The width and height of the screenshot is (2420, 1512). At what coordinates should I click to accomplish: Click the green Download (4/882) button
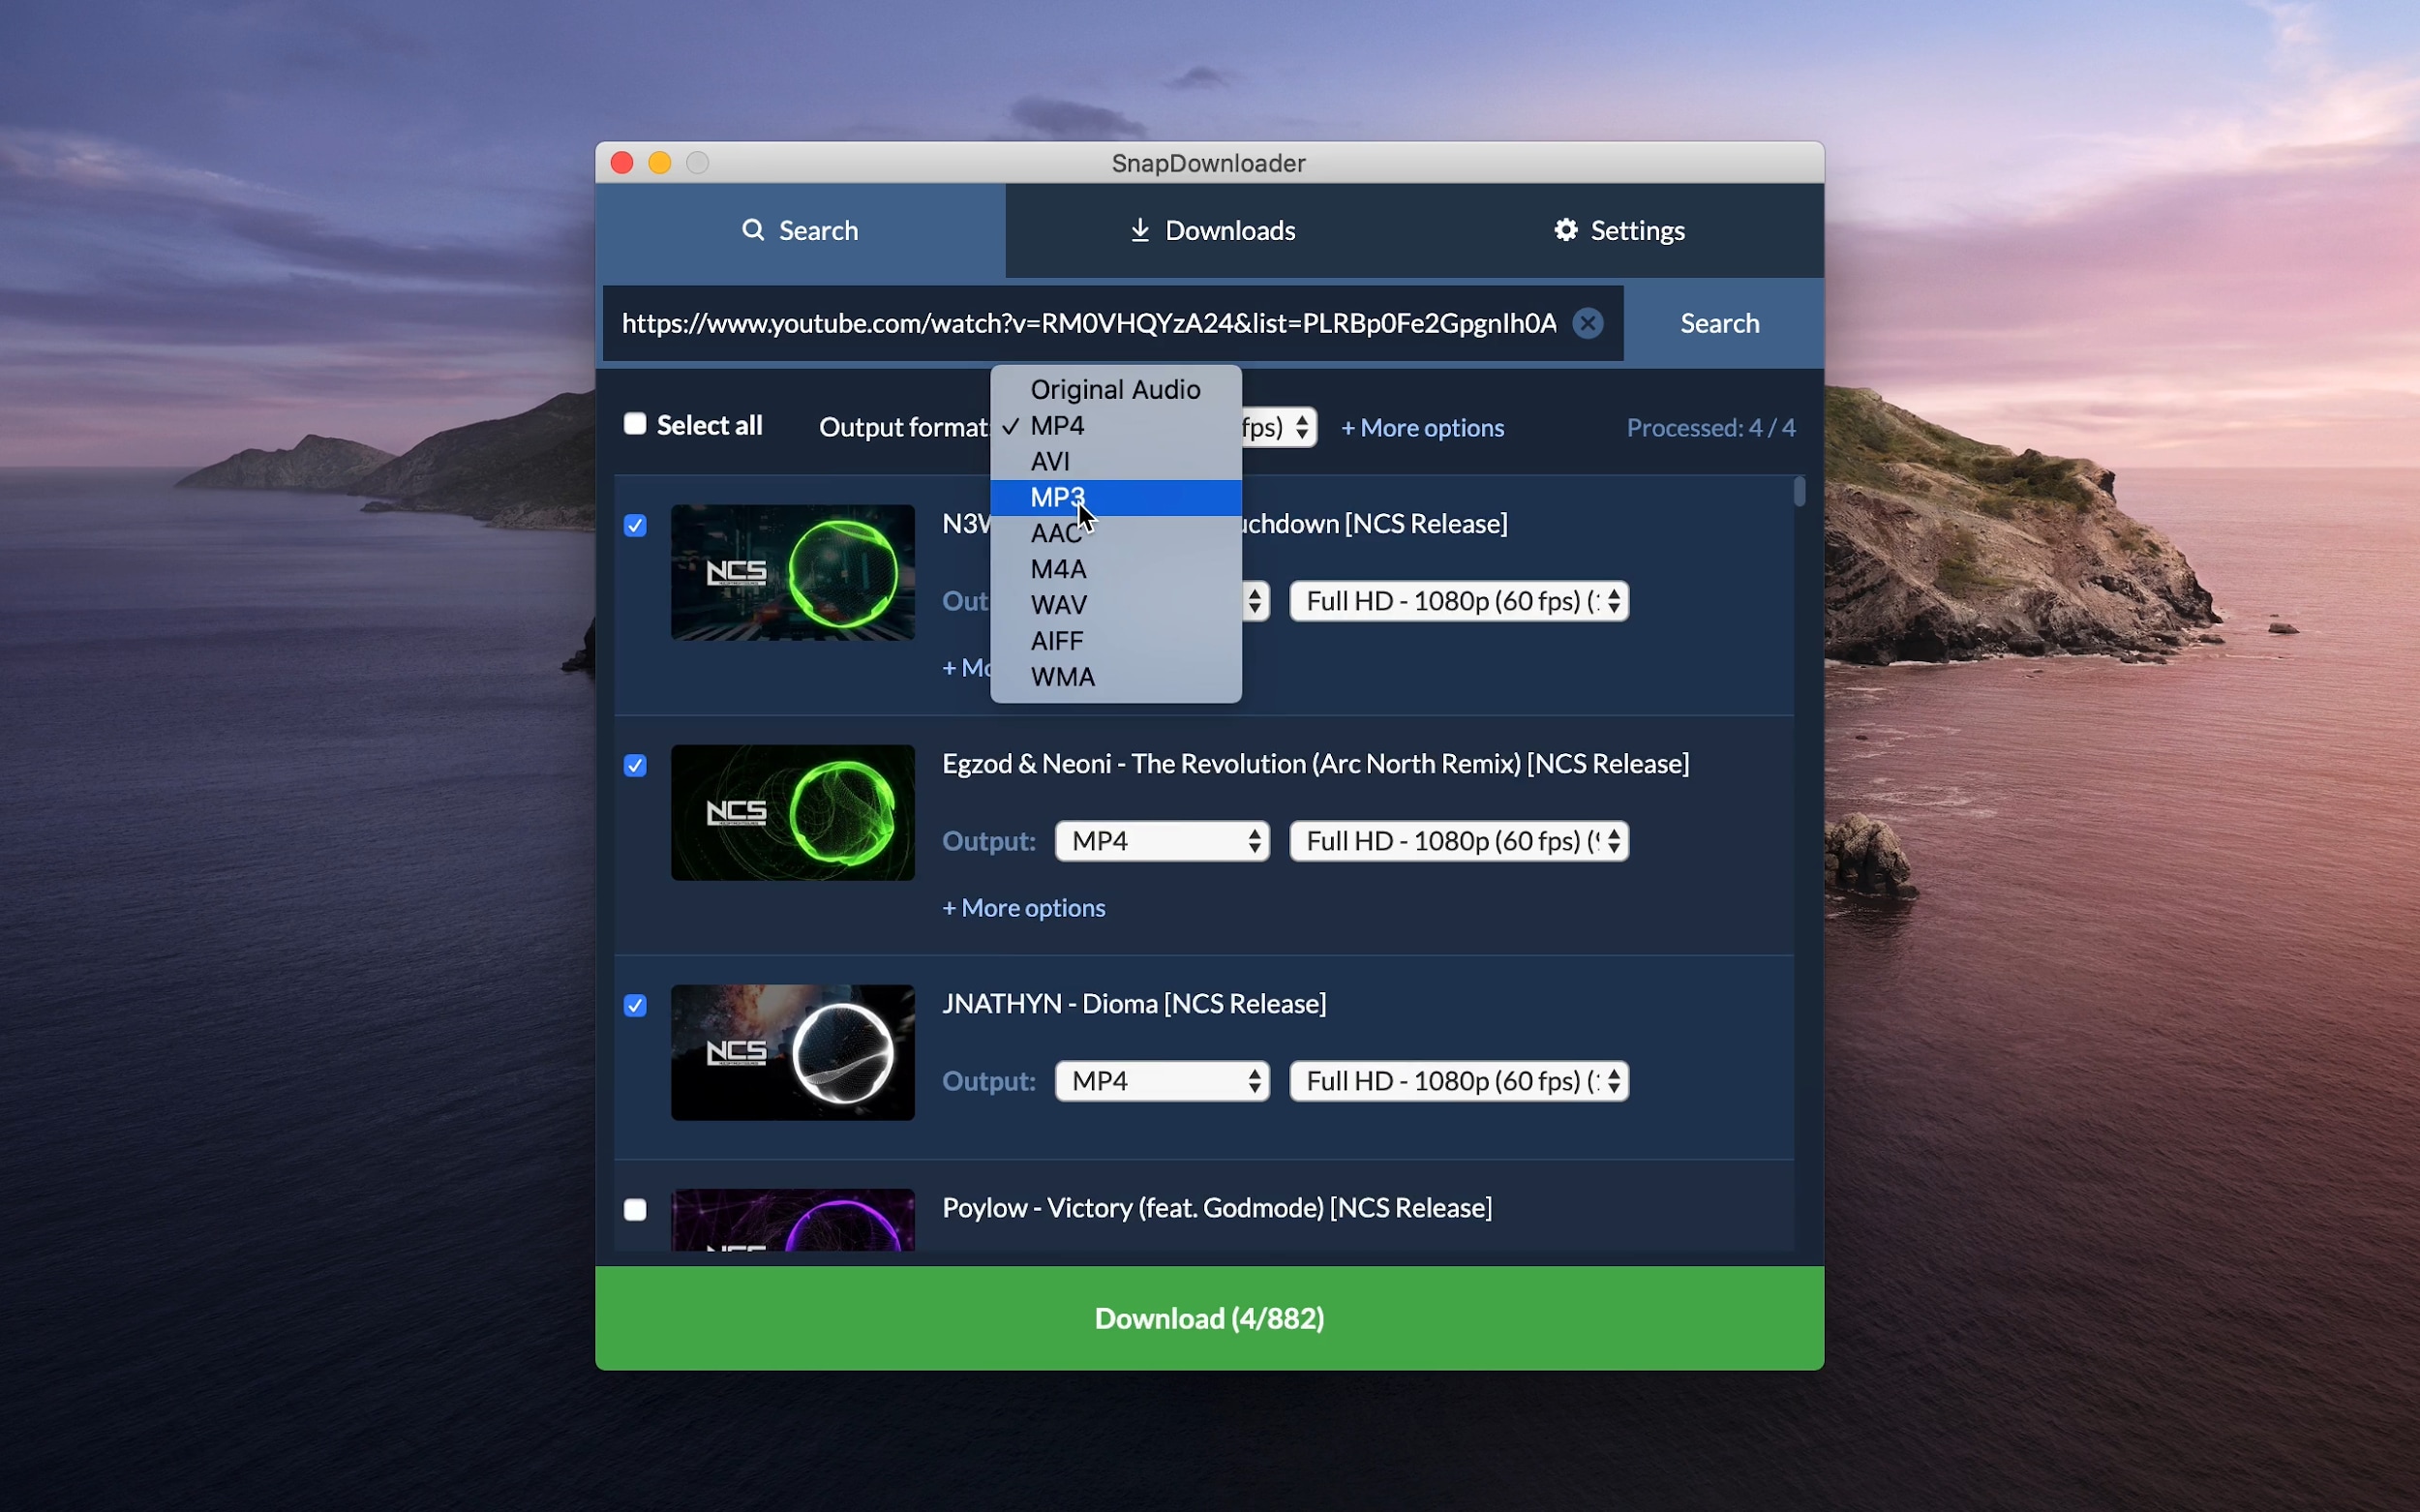[x=1208, y=1318]
